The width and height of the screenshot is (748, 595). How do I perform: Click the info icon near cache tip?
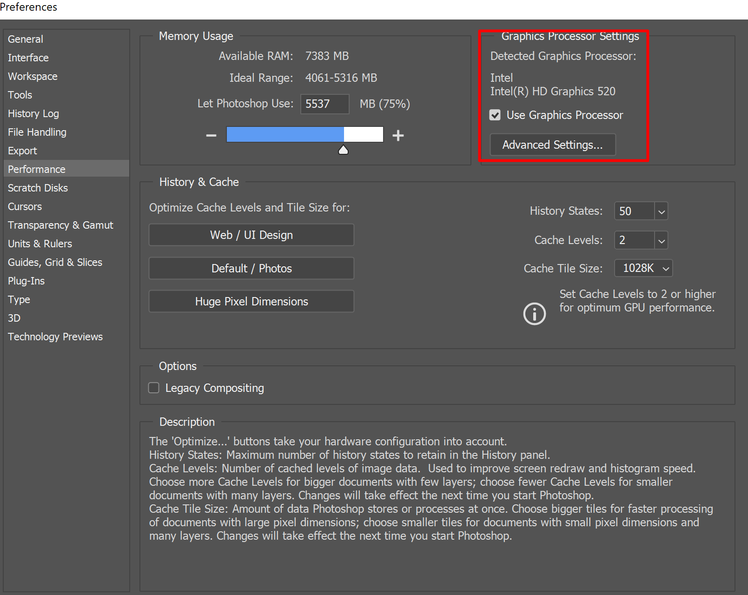[535, 313]
